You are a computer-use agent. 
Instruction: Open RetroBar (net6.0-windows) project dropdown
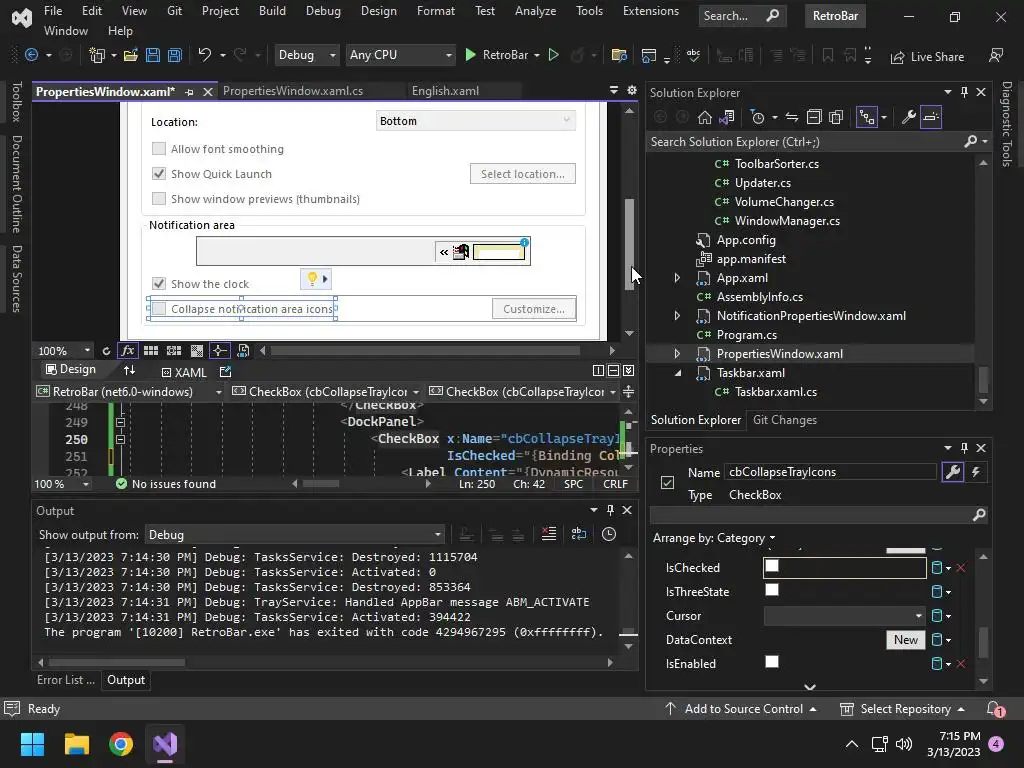pyautogui.click(x=129, y=392)
